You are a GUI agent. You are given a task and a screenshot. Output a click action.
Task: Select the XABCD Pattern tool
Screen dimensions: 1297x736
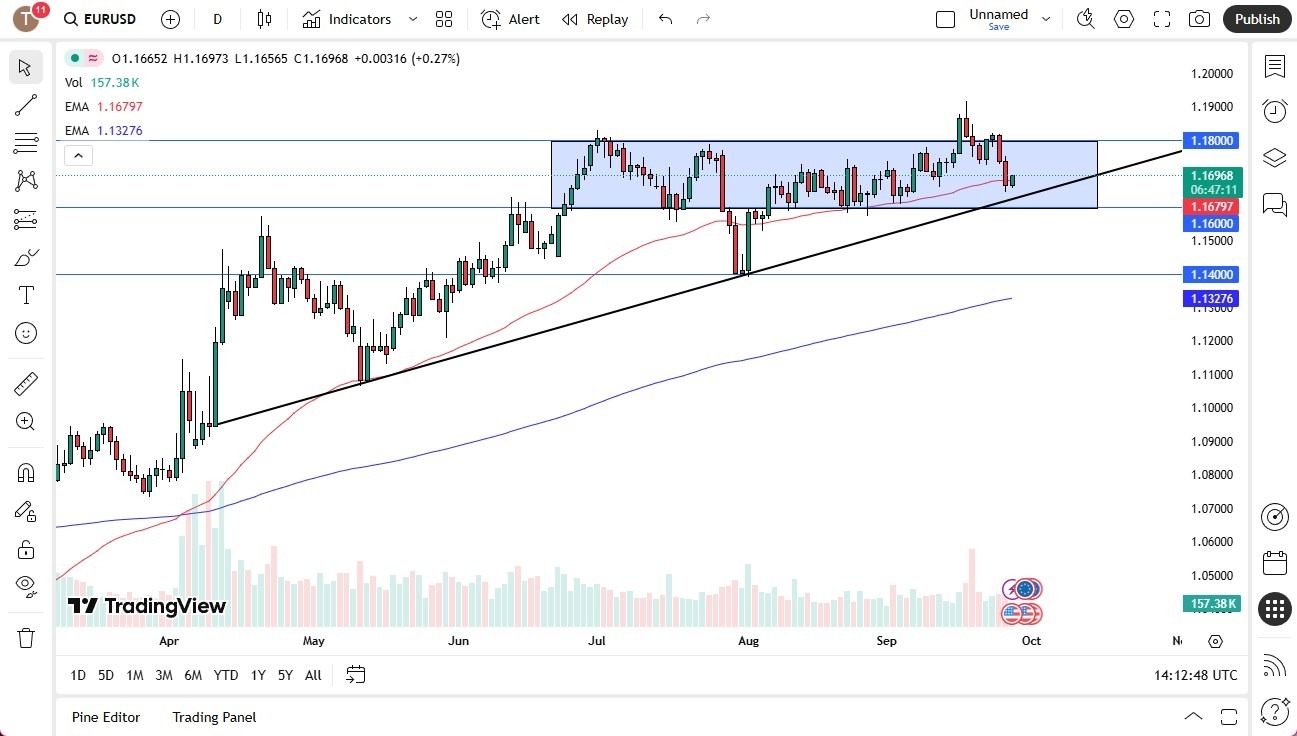[x=25, y=180]
